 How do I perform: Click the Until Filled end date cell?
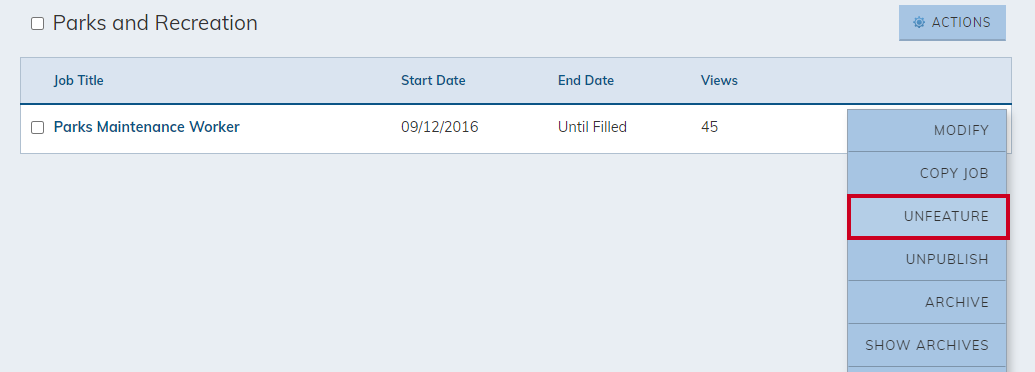click(x=592, y=127)
